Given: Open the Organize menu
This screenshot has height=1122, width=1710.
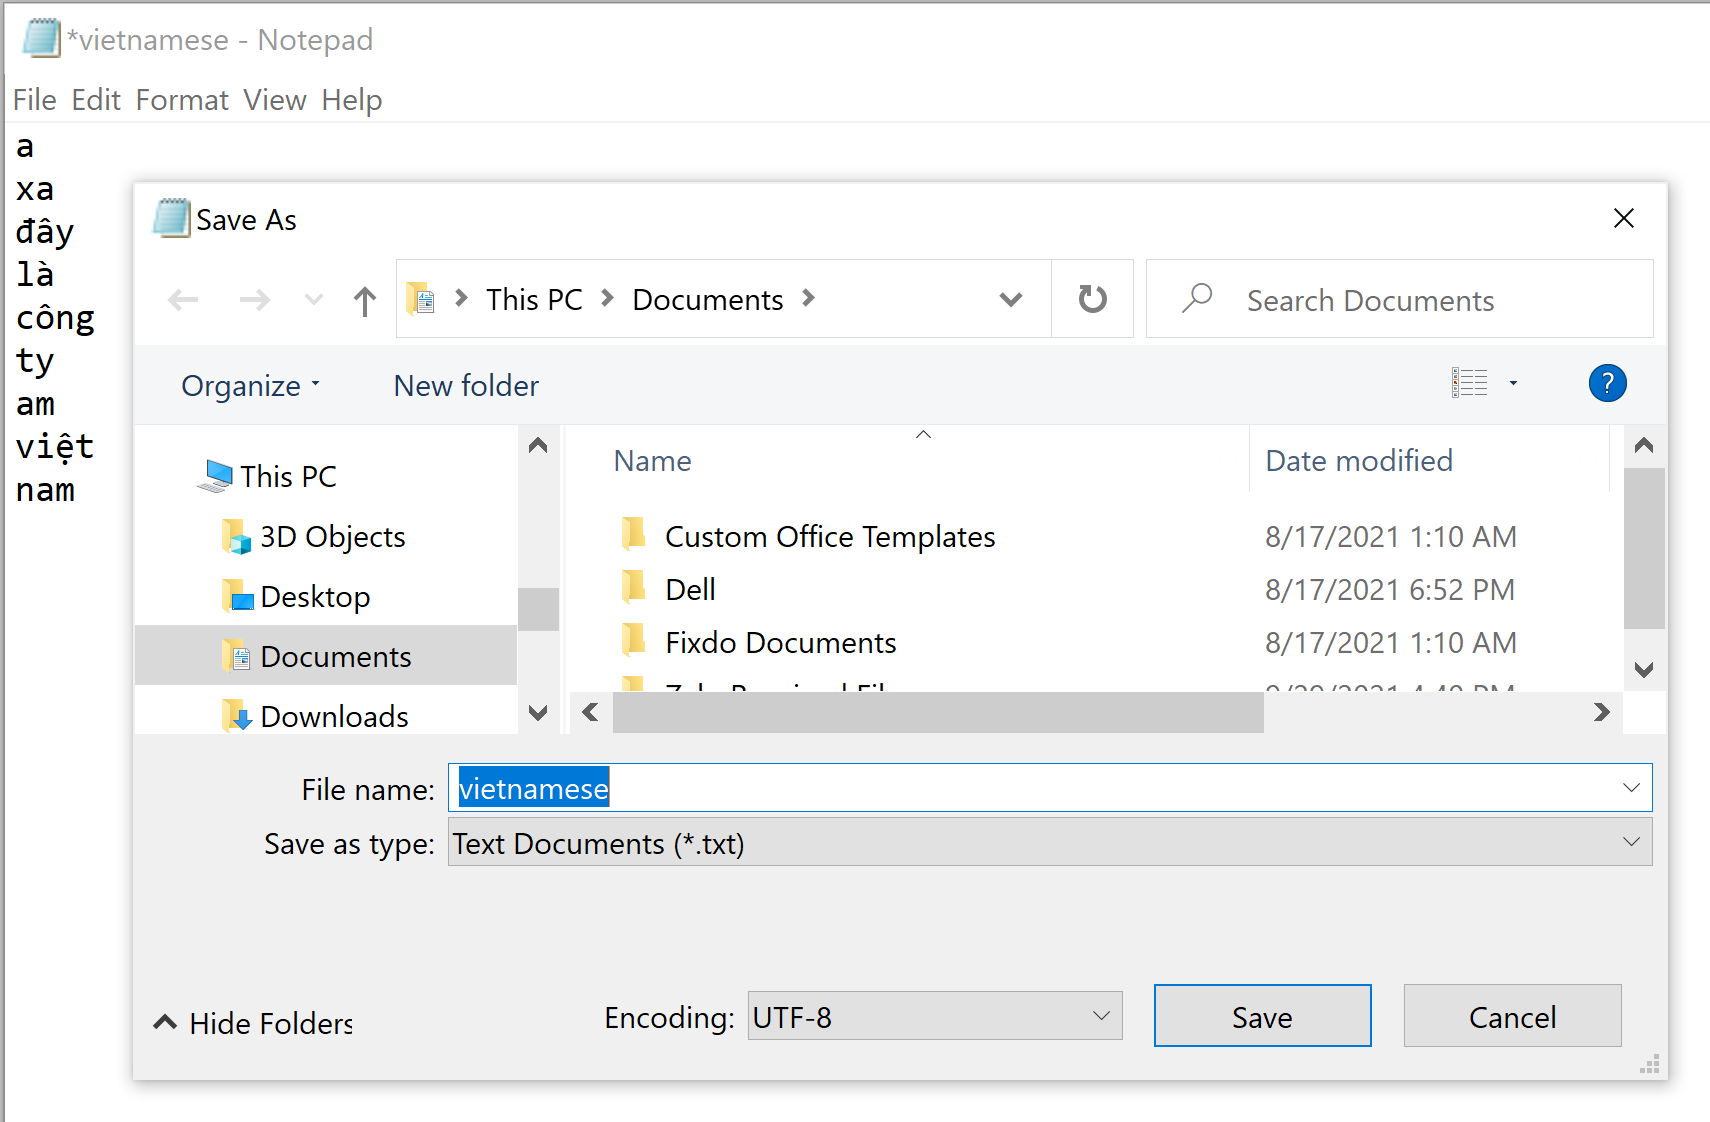Looking at the screenshot, I should pyautogui.click(x=250, y=386).
